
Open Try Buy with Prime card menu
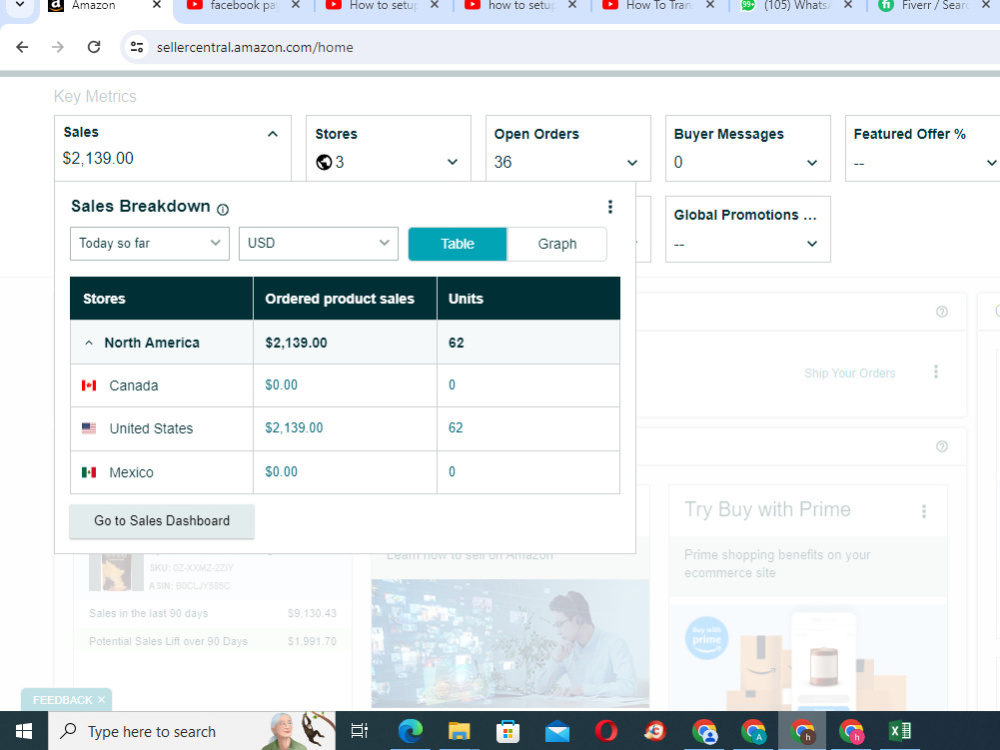[x=923, y=511]
